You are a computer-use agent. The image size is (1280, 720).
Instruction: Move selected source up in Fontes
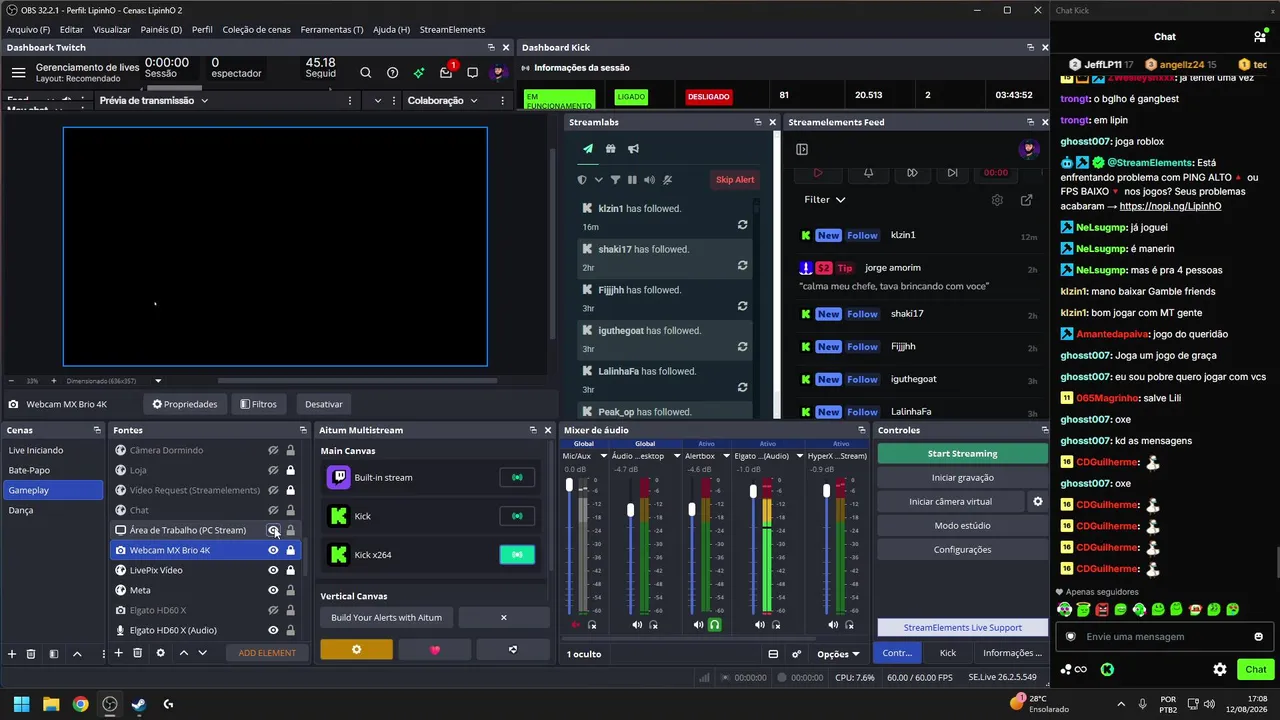point(183,653)
